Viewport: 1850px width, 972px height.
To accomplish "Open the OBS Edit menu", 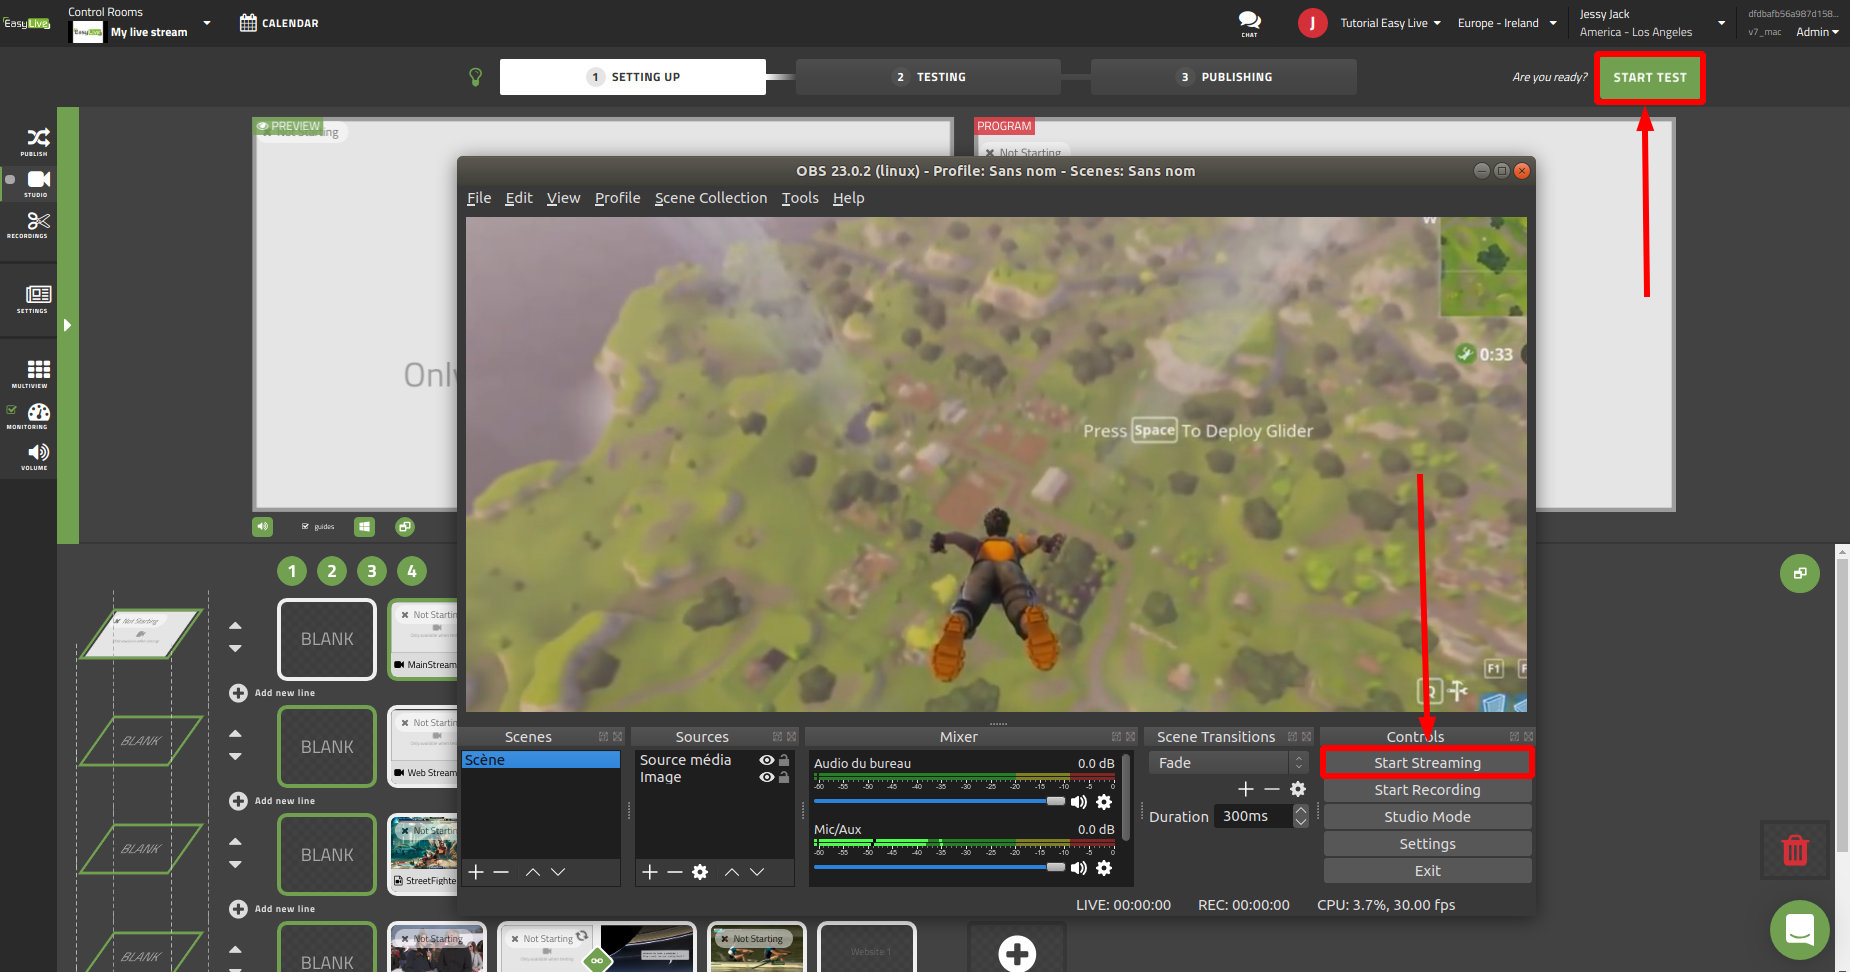I will (x=519, y=198).
